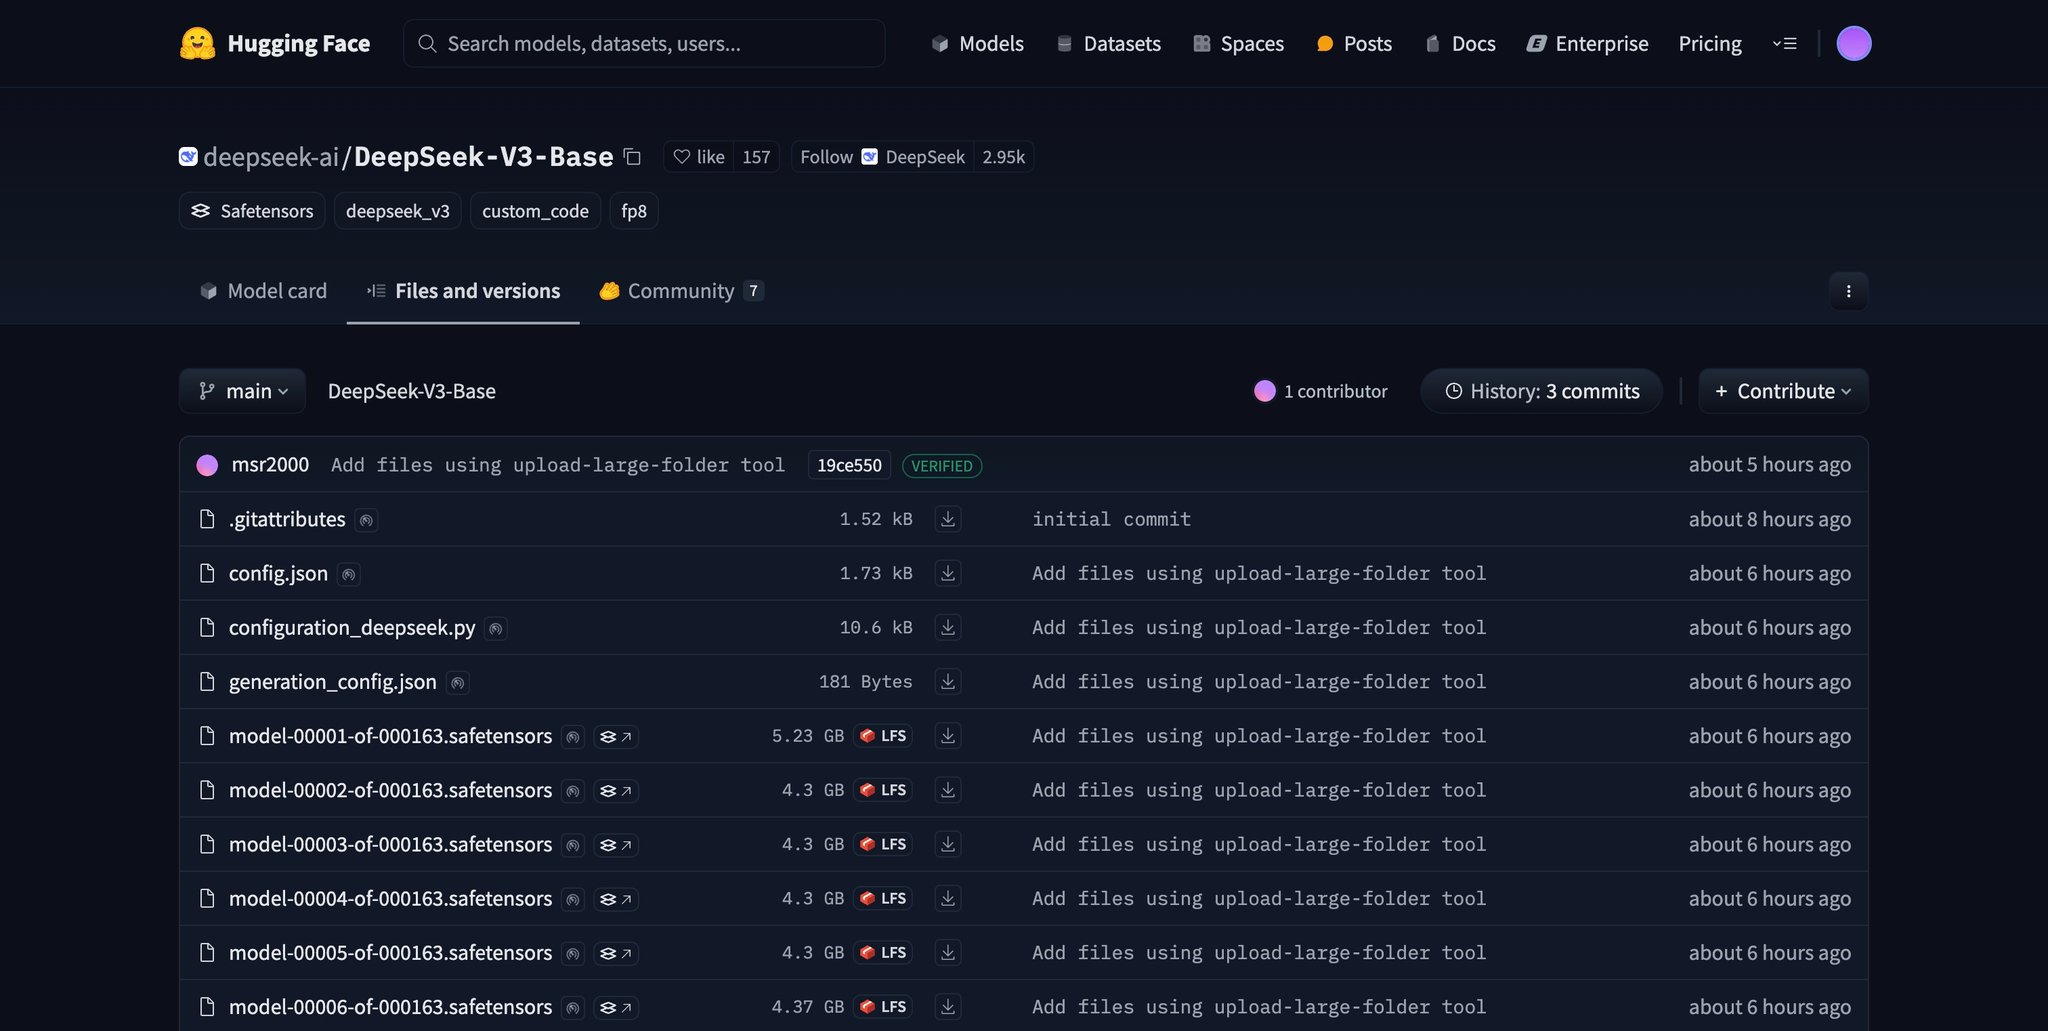Switch to the Community tab
2048x1031 pixels.
click(682, 291)
